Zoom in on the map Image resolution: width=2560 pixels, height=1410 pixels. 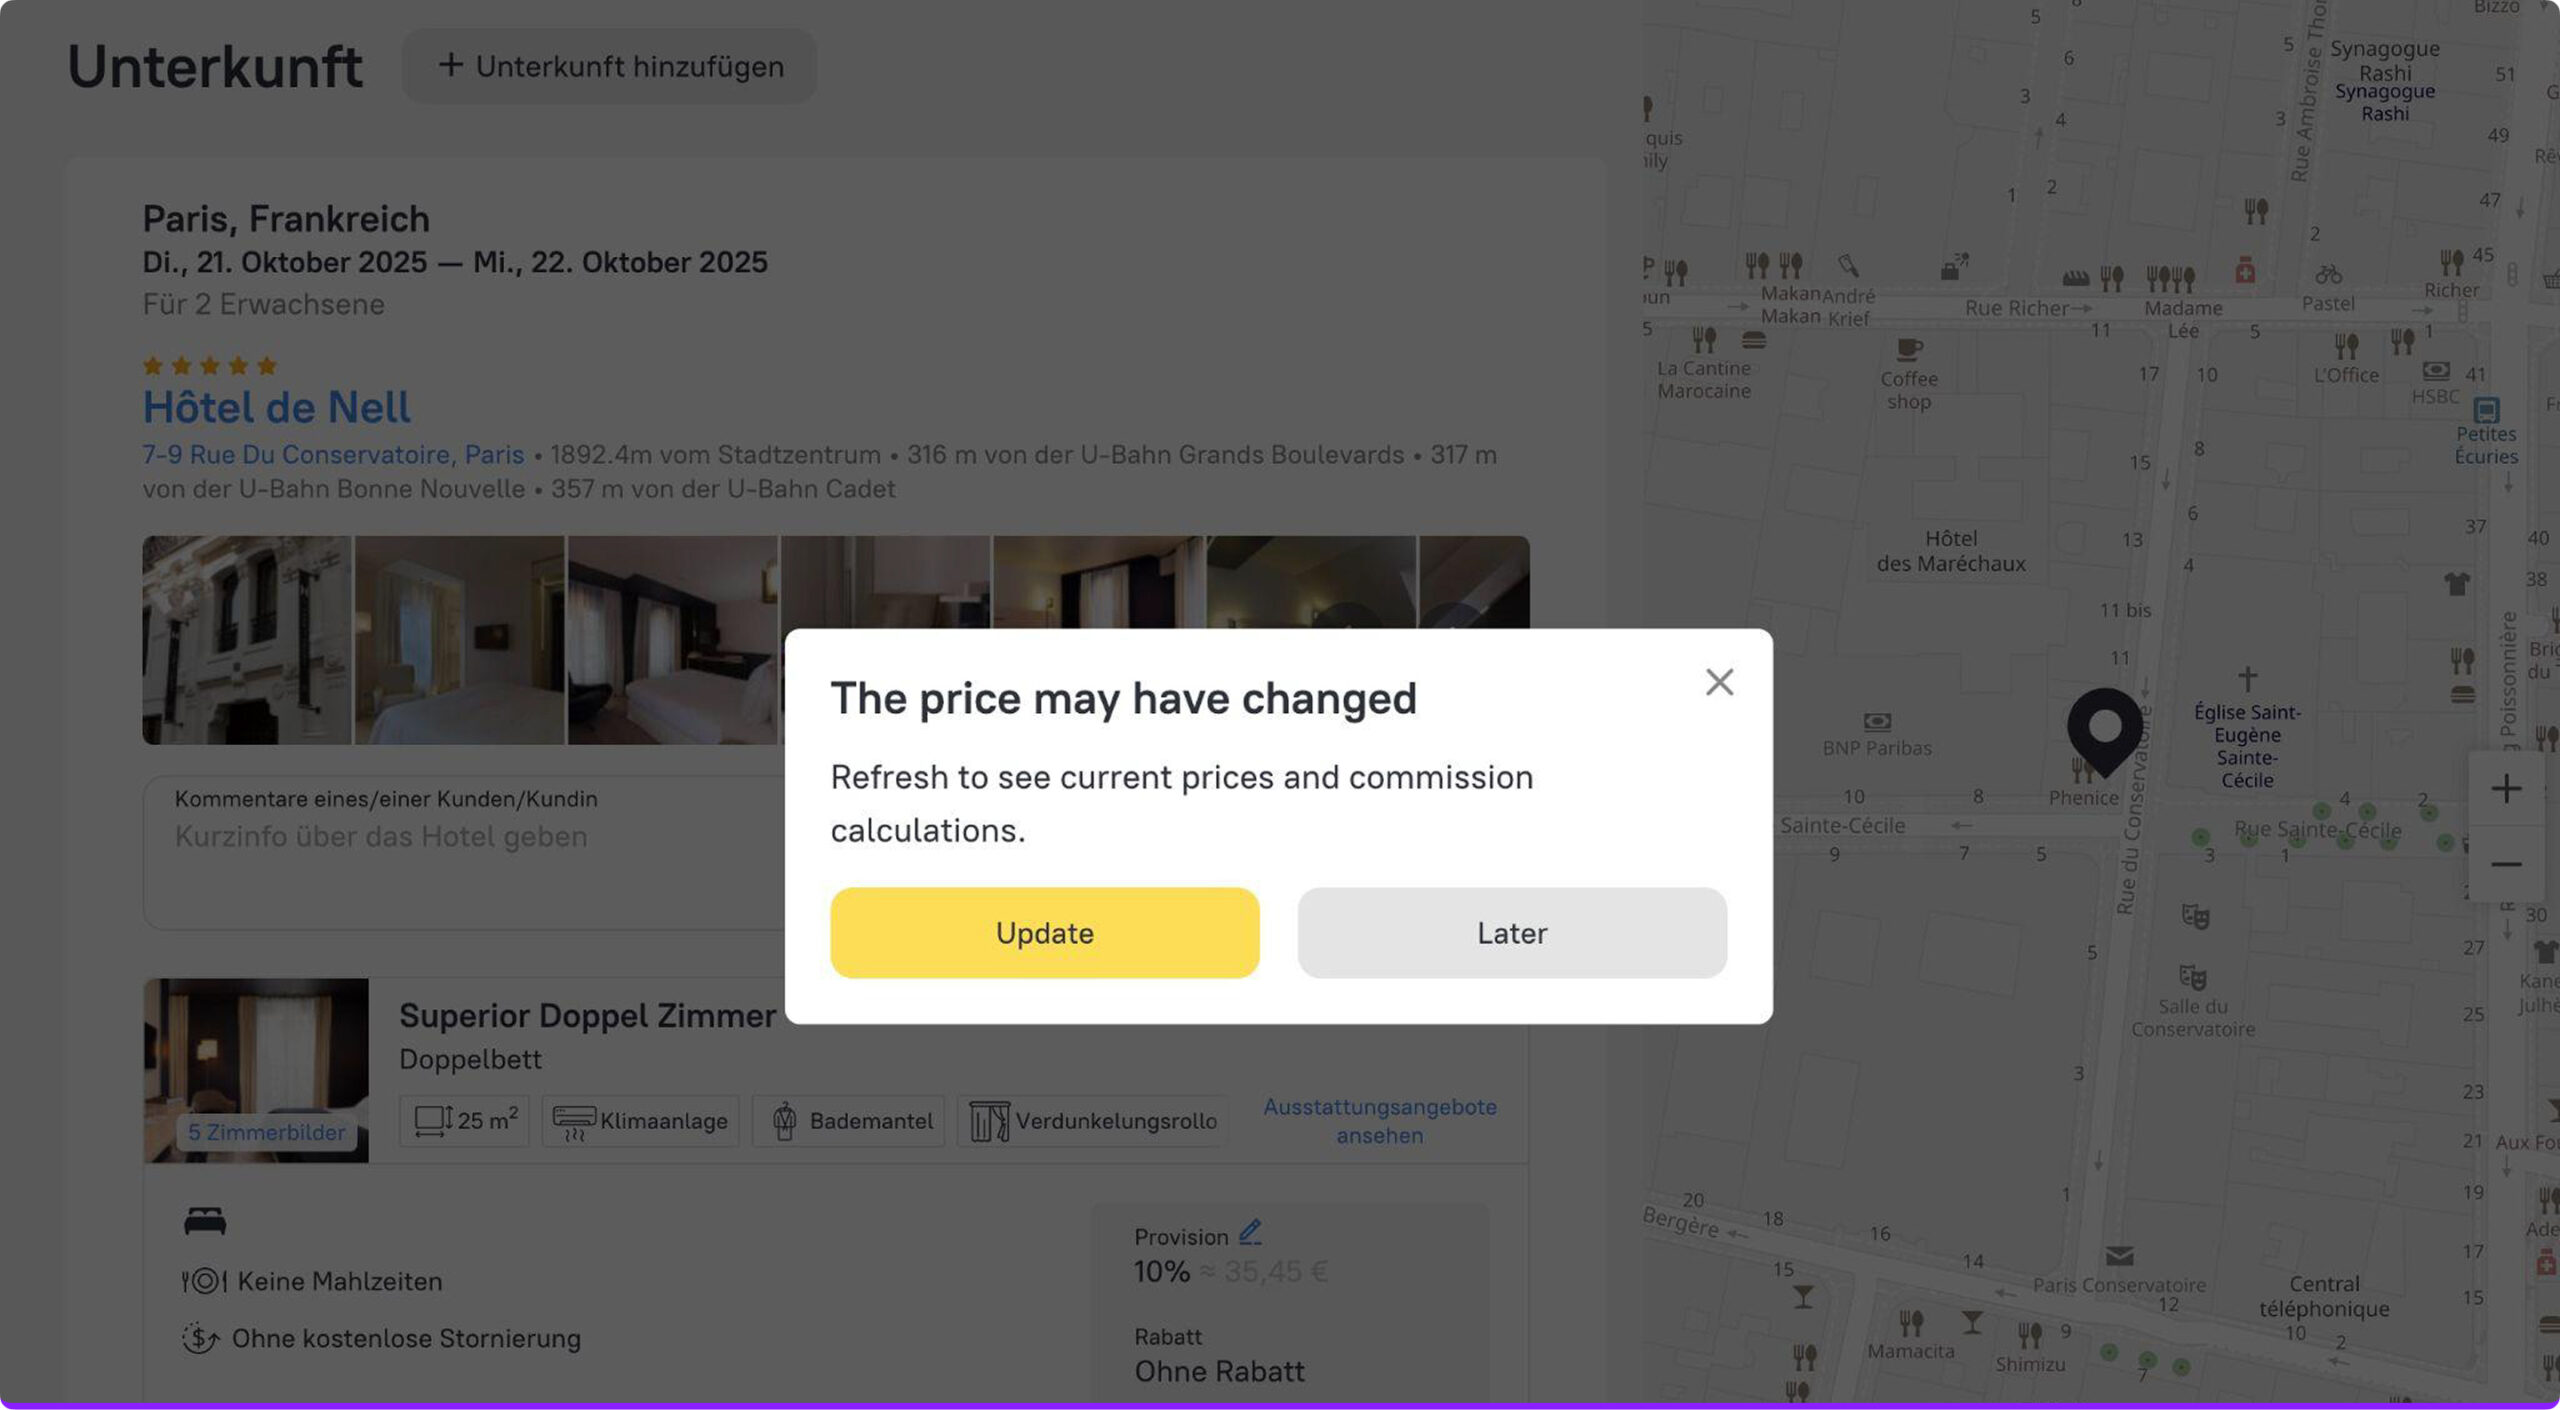click(2505, 789)
